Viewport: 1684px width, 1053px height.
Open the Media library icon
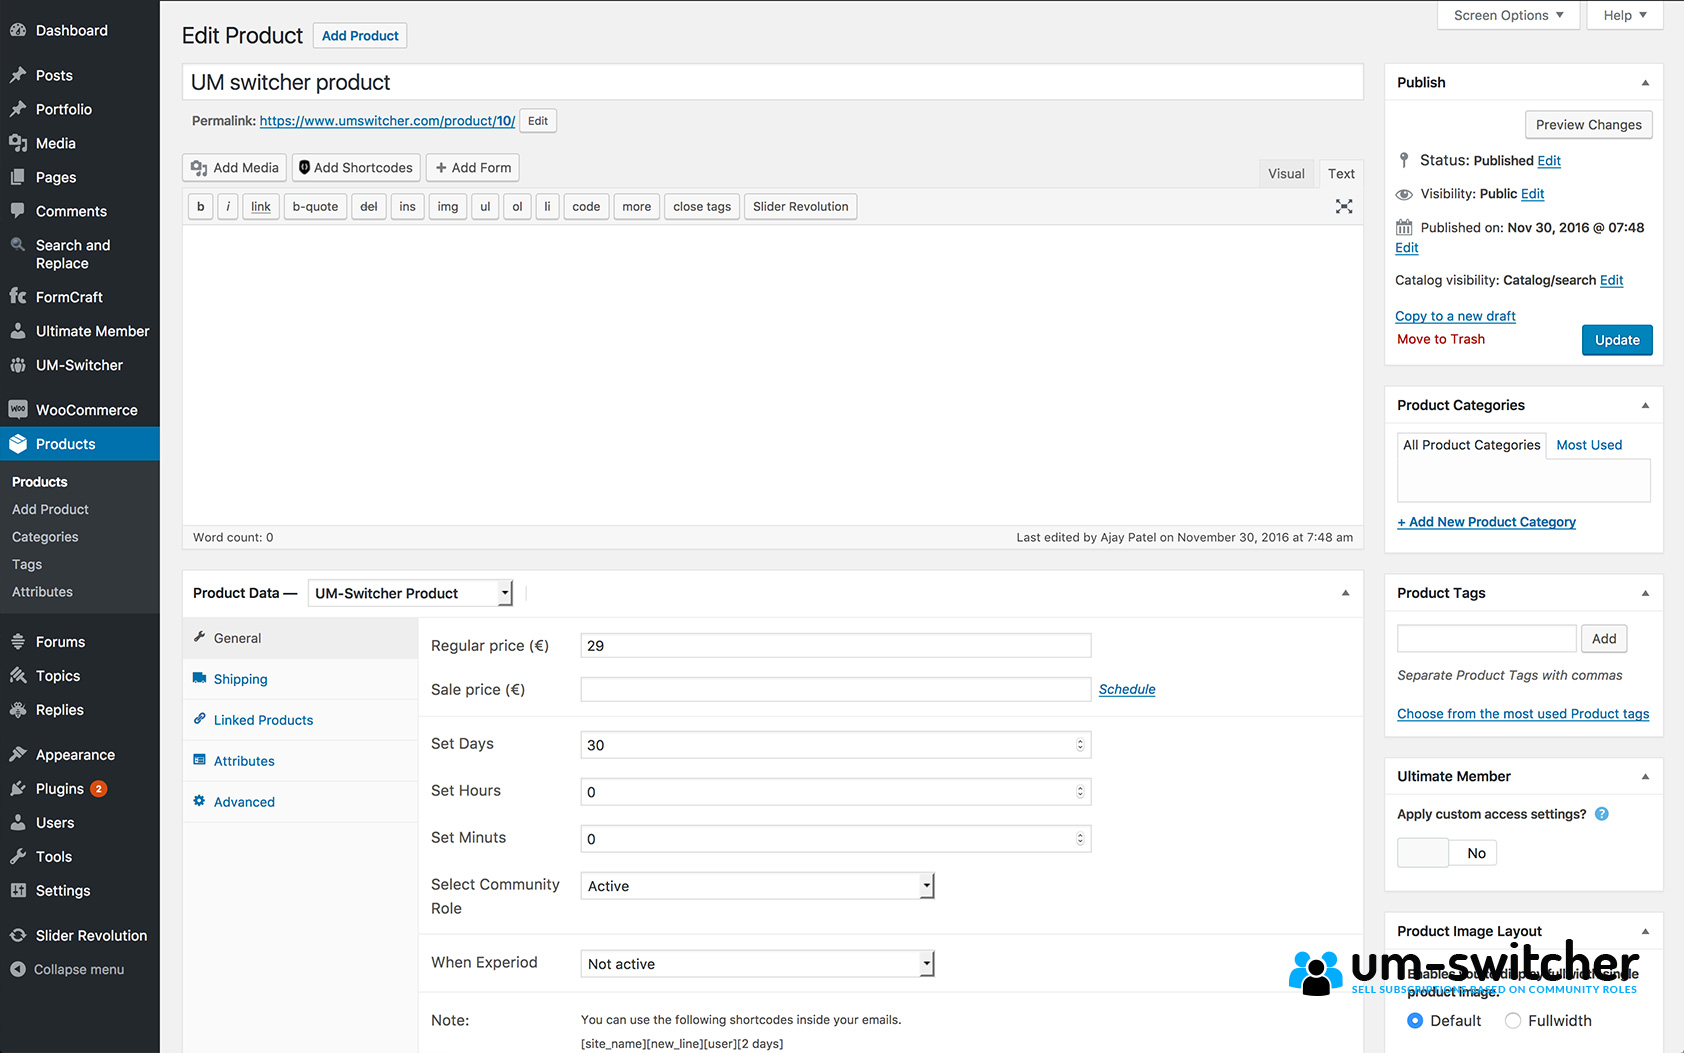pyautogui.click(x=18, y=143)
